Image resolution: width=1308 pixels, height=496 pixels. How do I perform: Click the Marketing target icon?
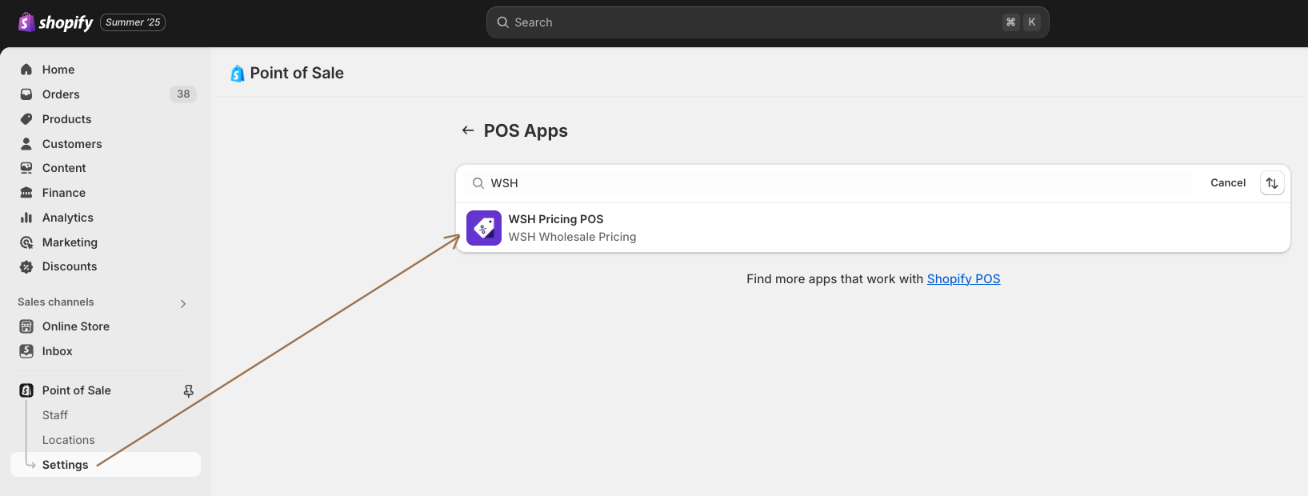(27, 243)
